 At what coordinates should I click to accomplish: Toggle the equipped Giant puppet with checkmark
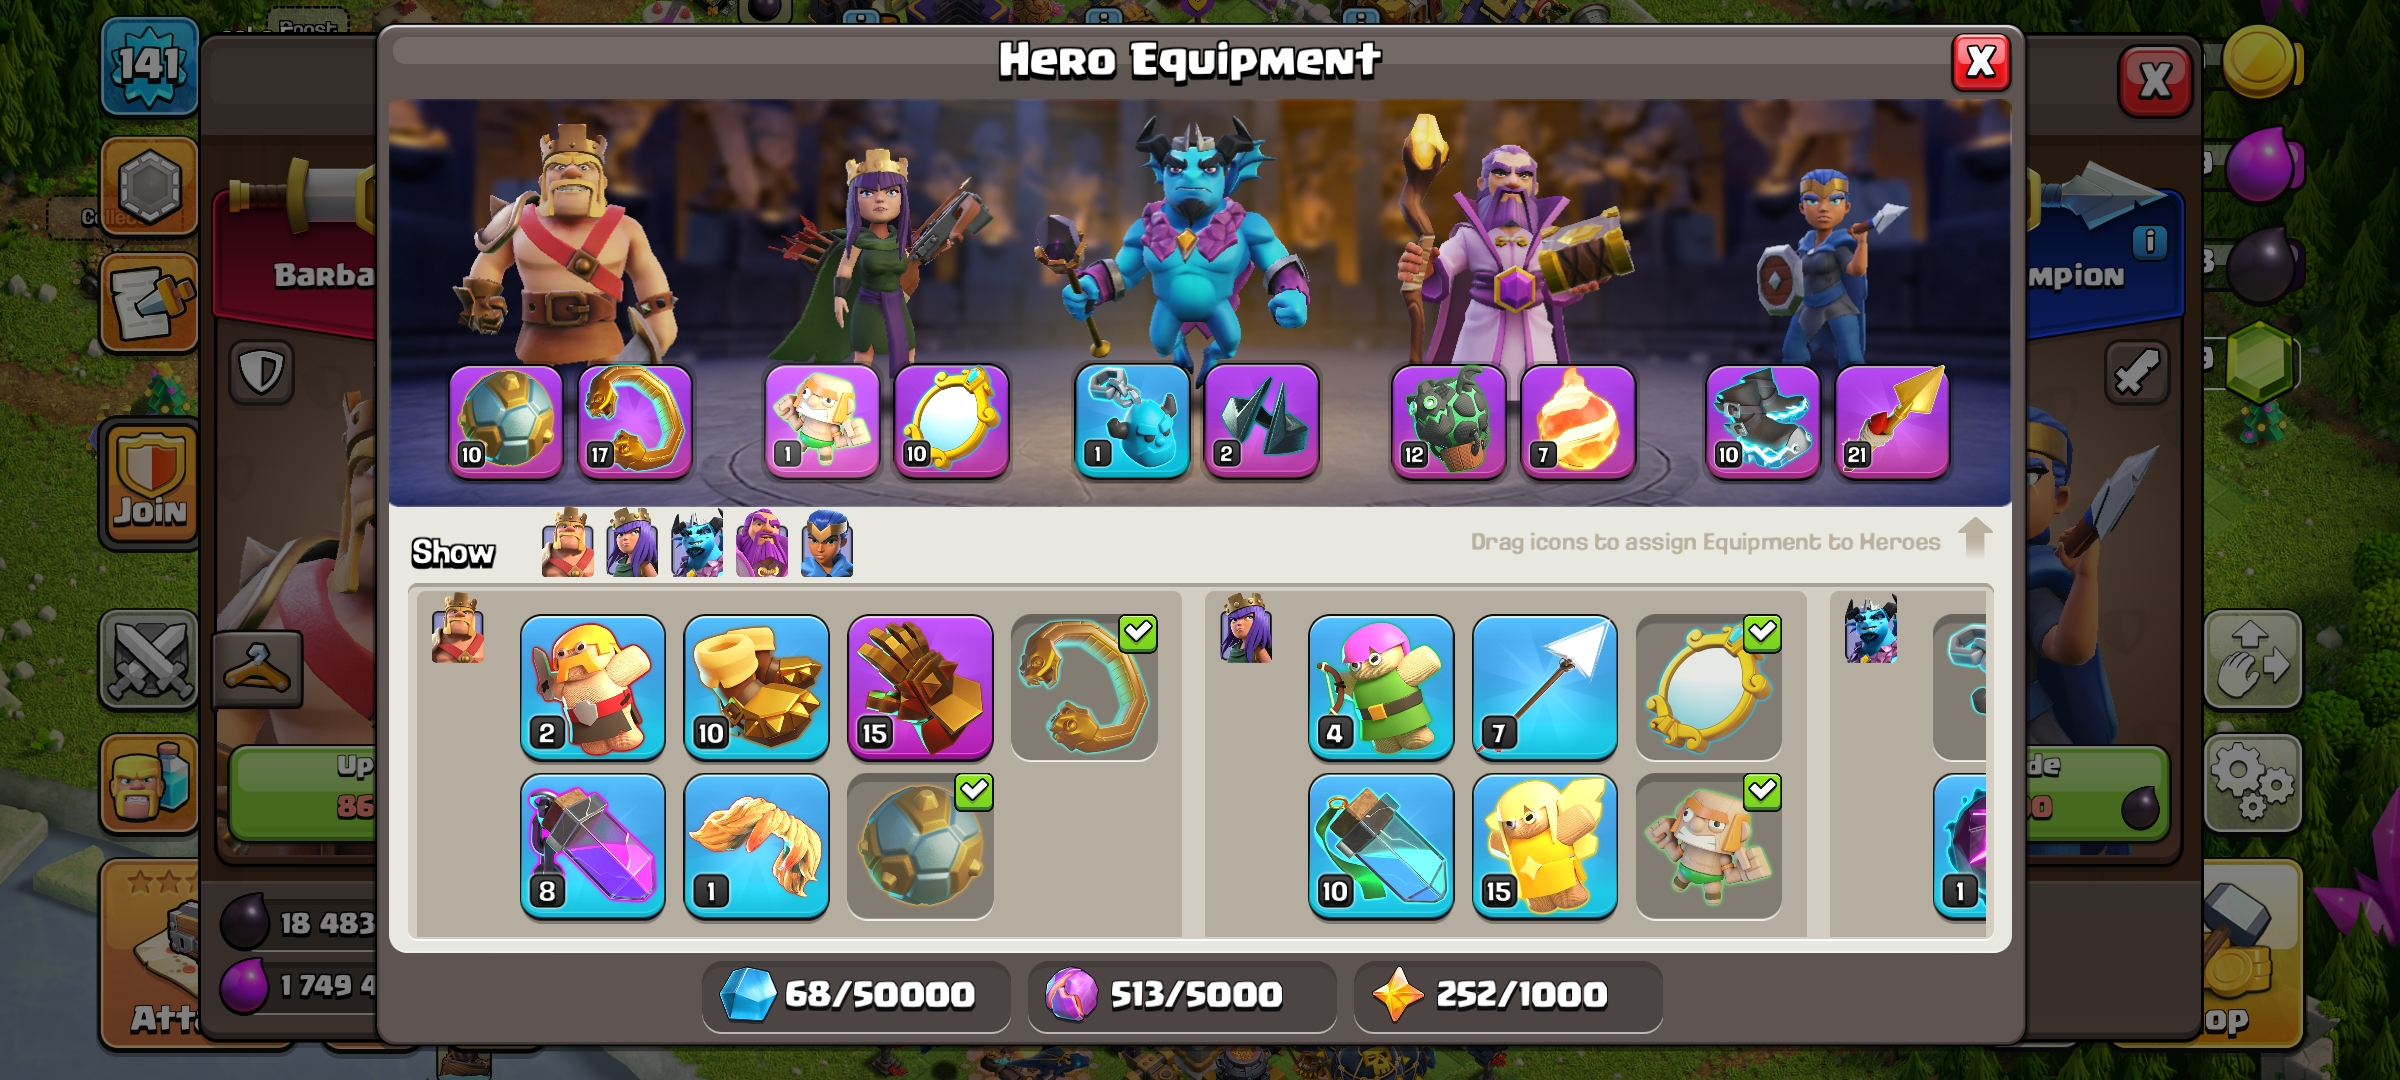click(x=1708, y=846)
